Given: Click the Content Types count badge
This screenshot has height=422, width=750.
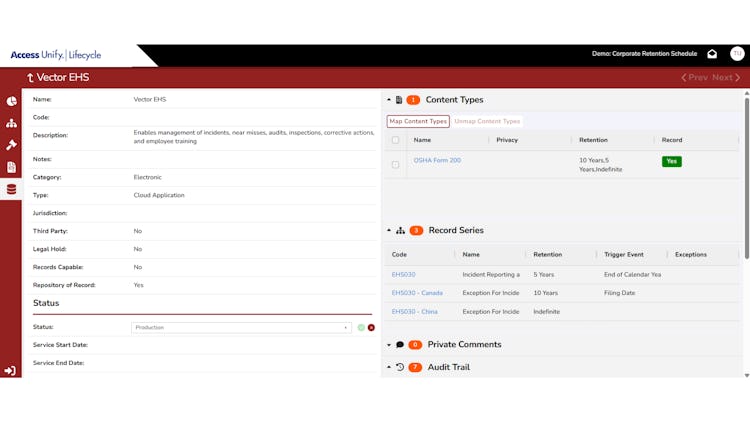Looking at the screenshot, I should point(413,100).
